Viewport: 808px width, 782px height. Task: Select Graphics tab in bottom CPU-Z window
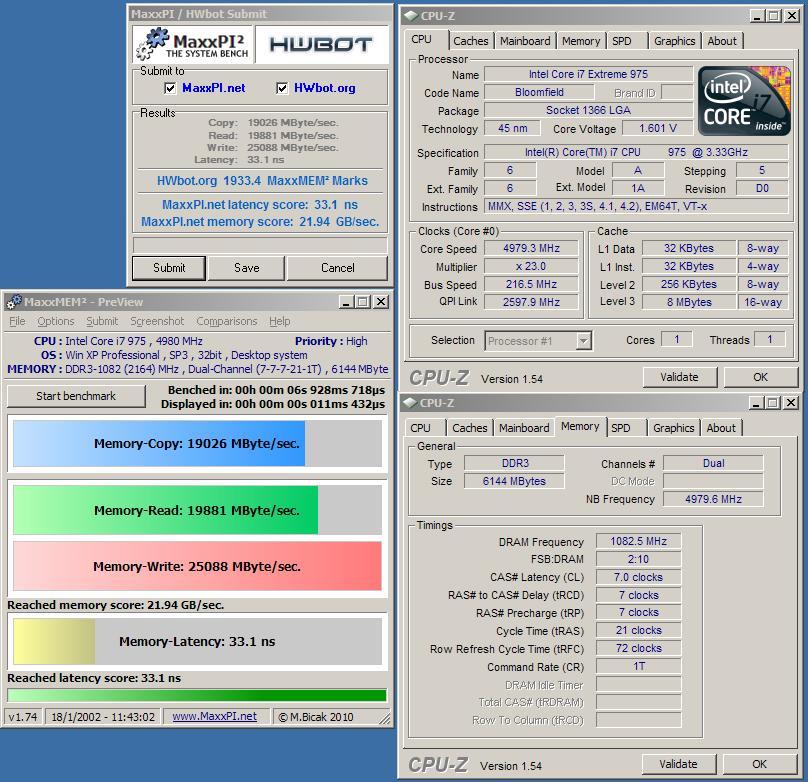click(674, 428)
